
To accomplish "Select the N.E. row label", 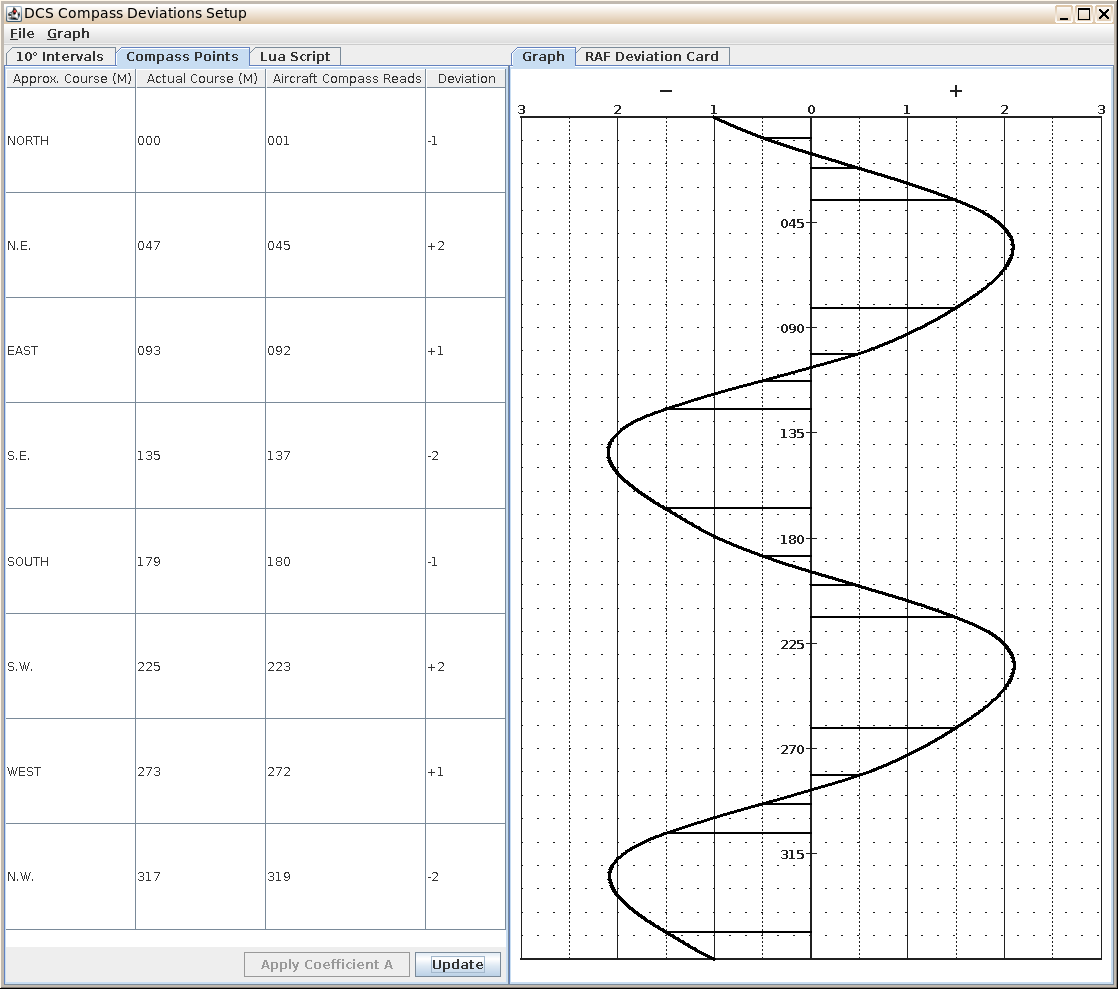I will click(19, 245).
